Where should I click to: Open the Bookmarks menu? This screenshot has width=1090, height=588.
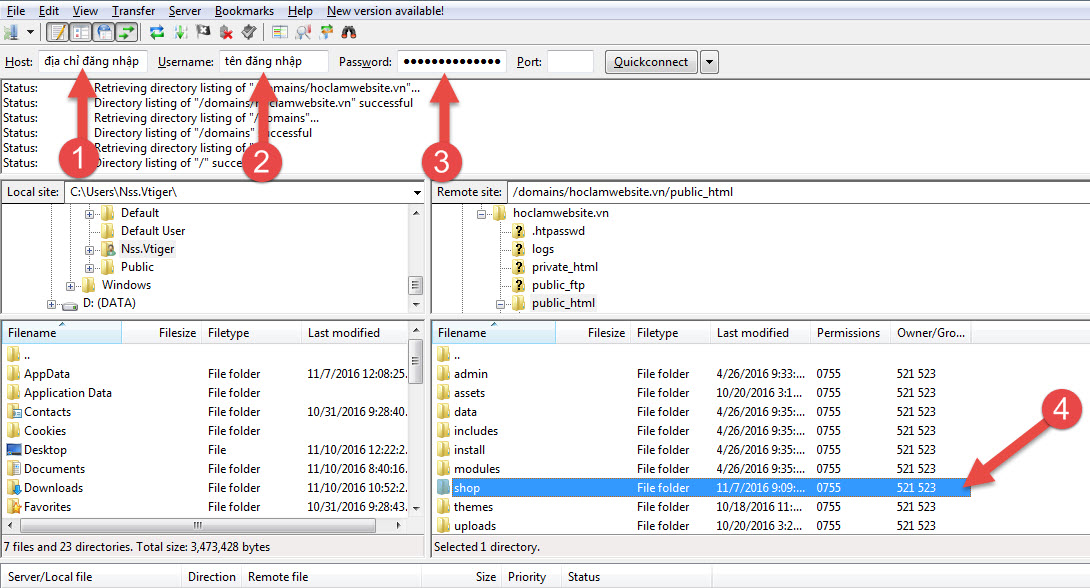pyautogui.click(x=243, y=10)
